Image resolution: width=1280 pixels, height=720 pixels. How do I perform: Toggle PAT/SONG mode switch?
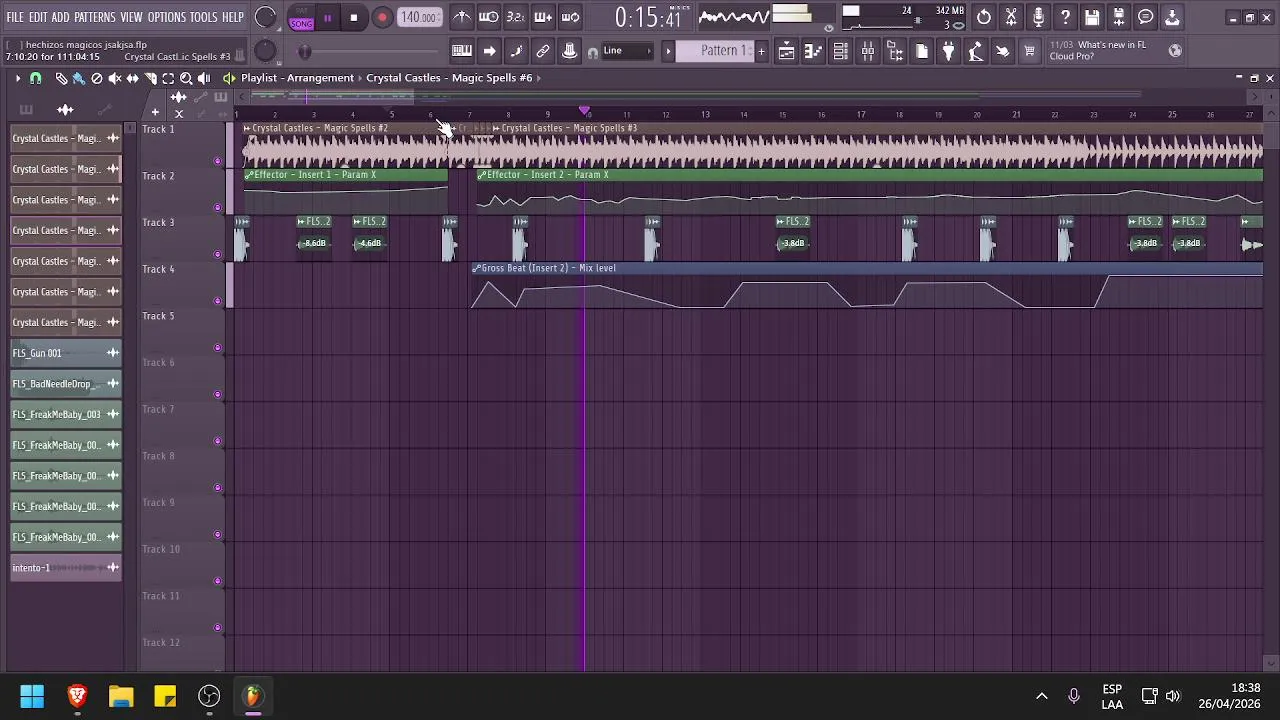[x=301, y=18]
